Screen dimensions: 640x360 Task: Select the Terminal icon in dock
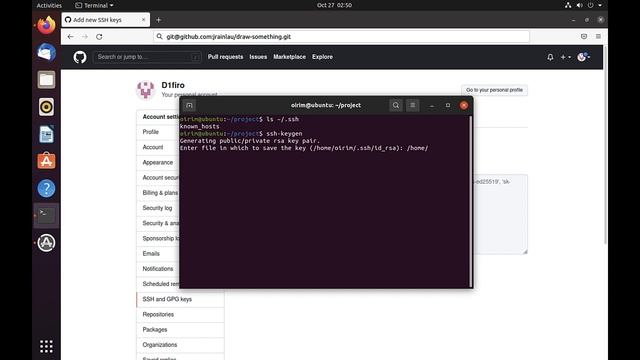click(46, 216)
